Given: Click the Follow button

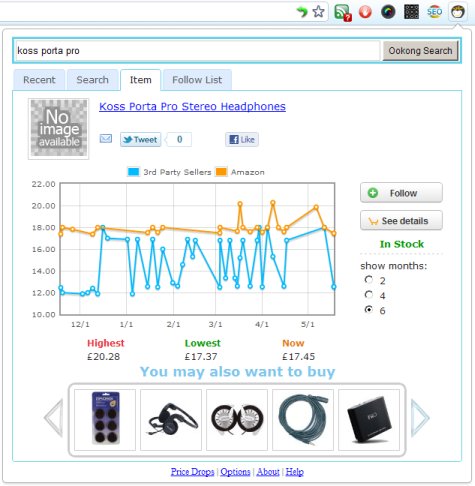Looking at the screenshot, I should (x=401, y=193).
